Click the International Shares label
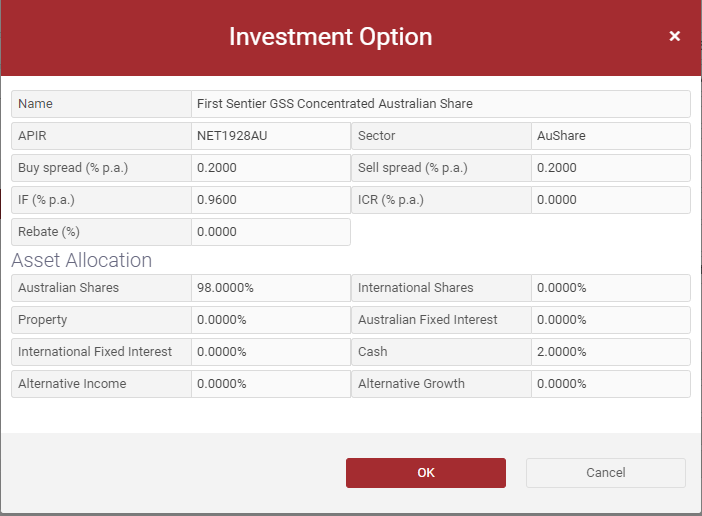Screen dimensions: 702x516 tap(415, 288)
